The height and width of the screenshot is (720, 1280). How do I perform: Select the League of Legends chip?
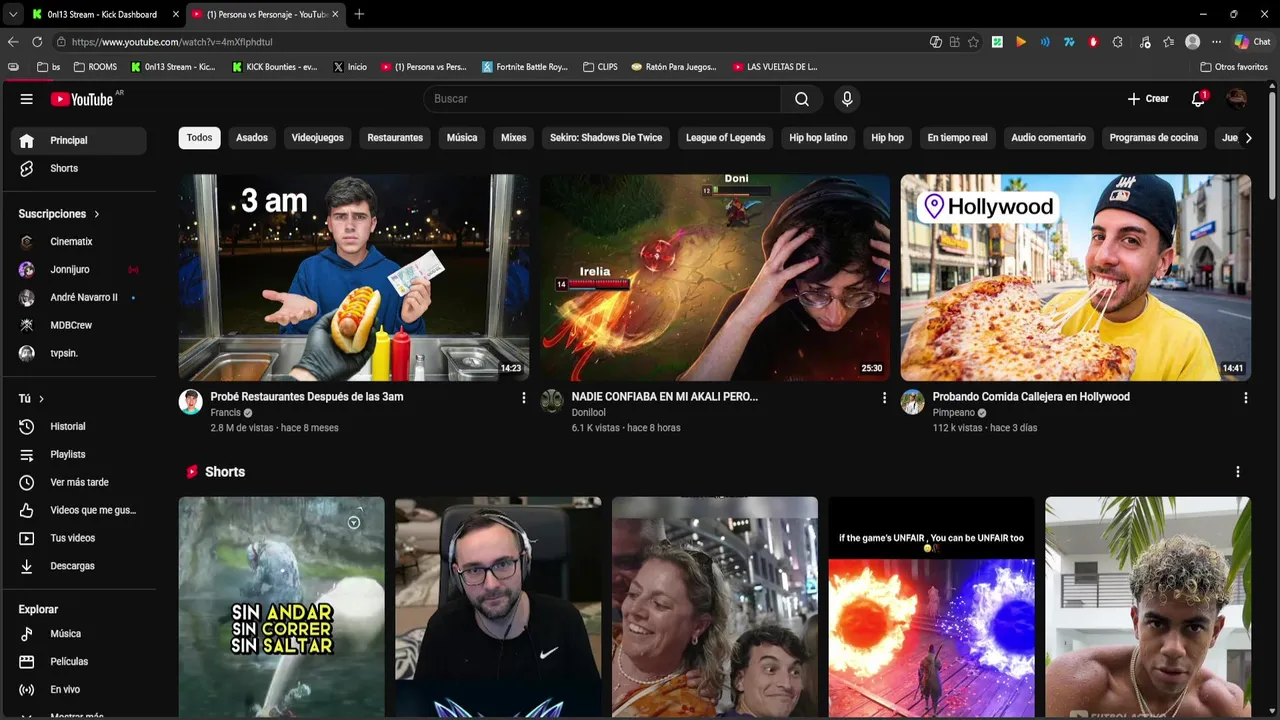(725, 138)
